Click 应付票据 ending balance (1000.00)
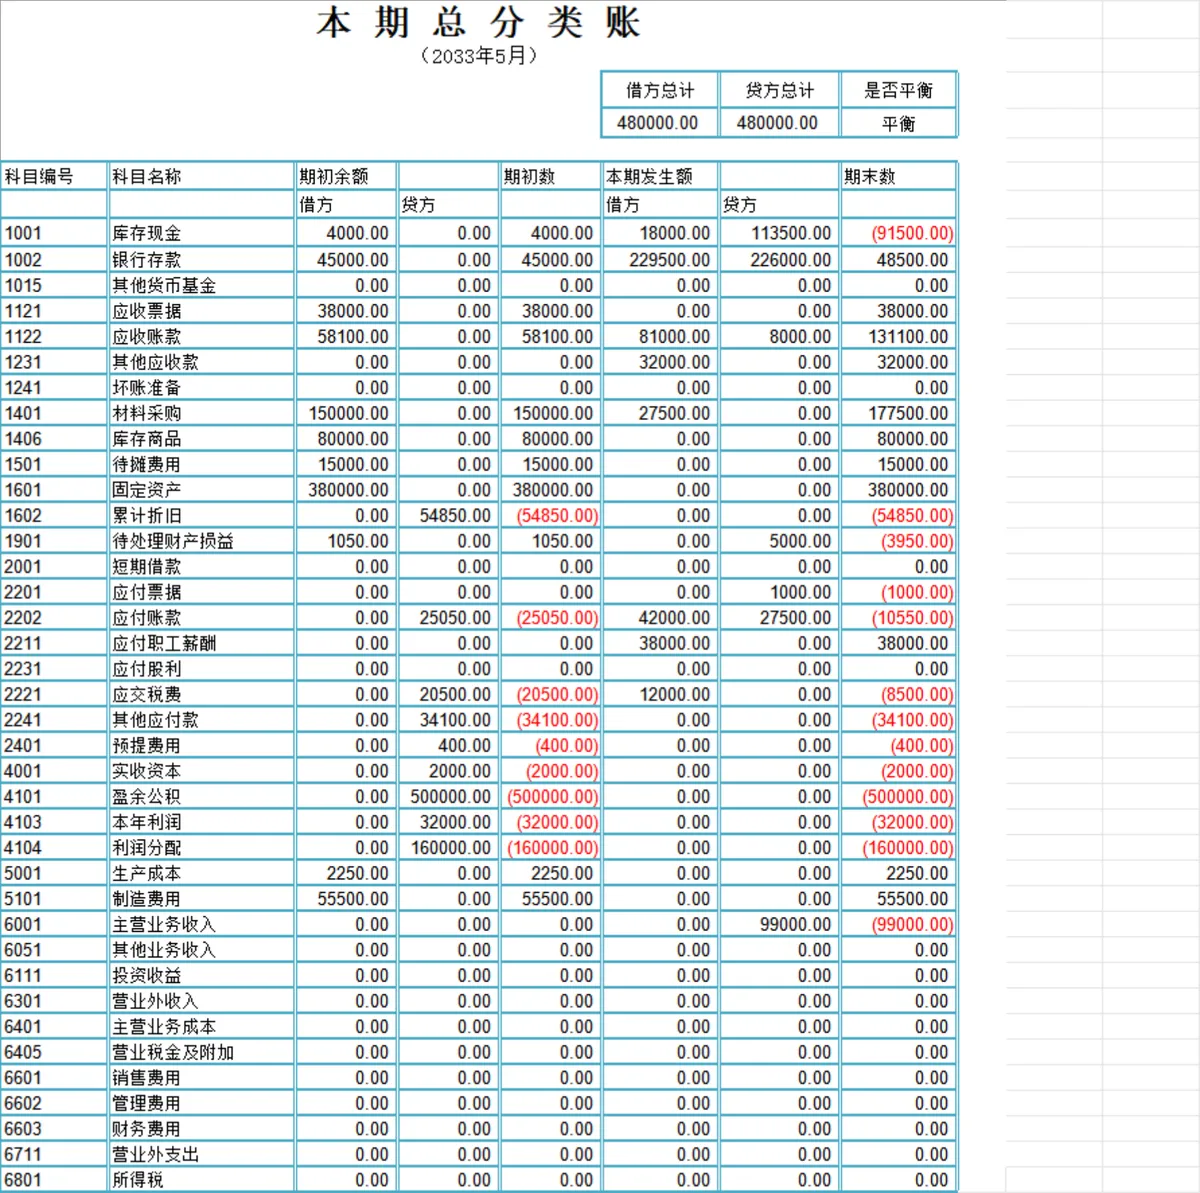The width and height of the screenshot is (1200, 1193). point(917,592)
